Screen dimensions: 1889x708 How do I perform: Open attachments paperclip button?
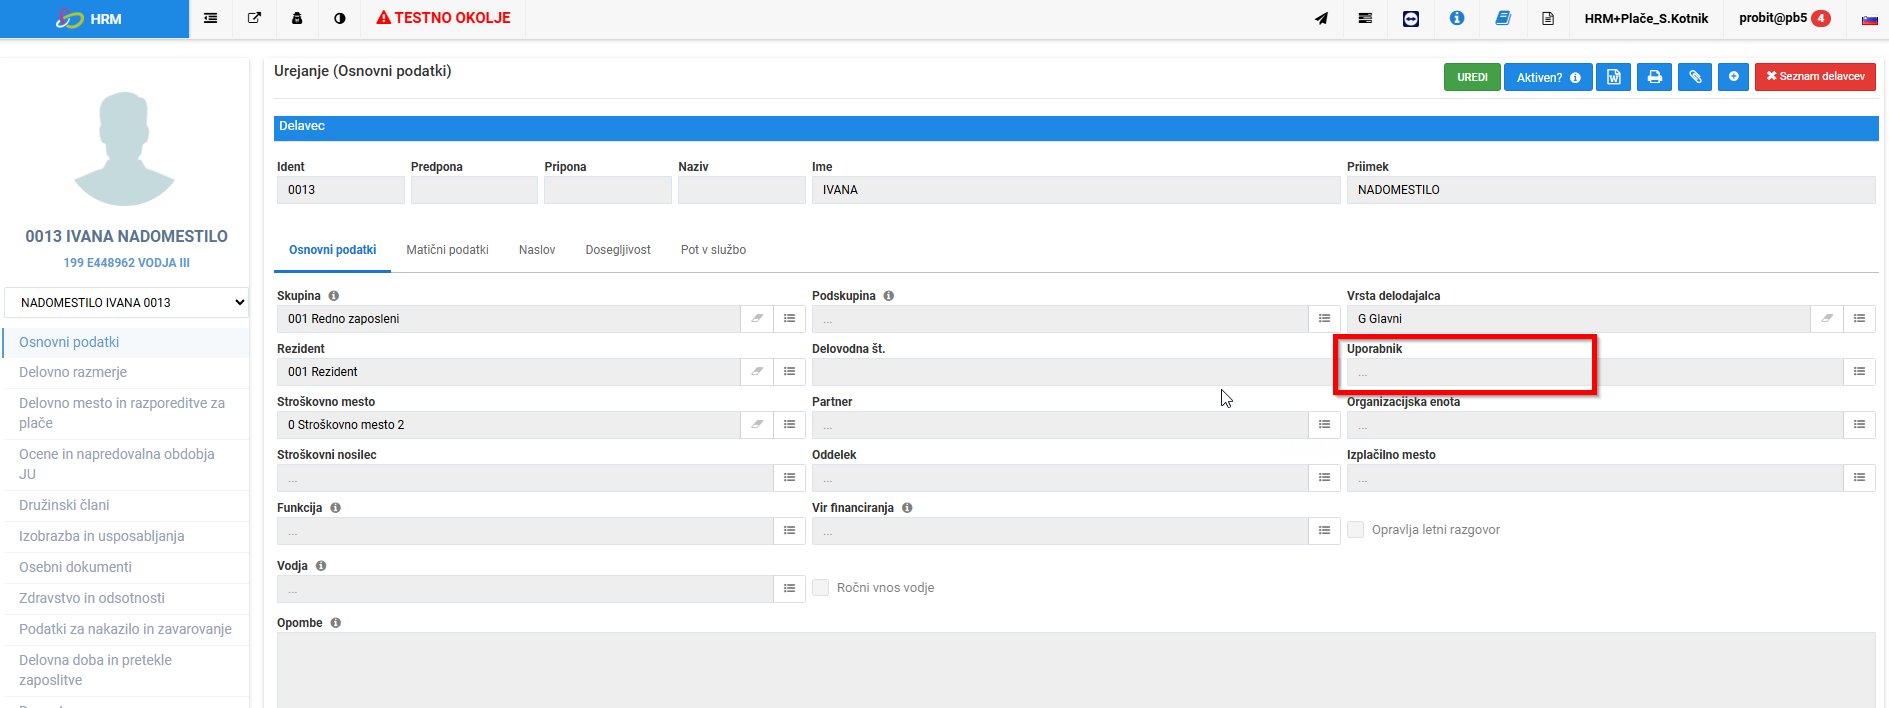[x=1695, y=77]
